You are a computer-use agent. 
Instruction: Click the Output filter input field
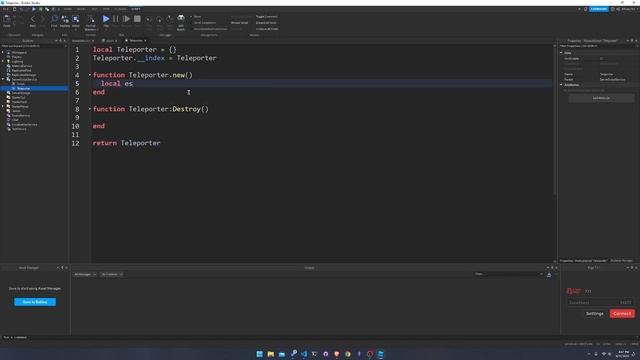[508, 274]
